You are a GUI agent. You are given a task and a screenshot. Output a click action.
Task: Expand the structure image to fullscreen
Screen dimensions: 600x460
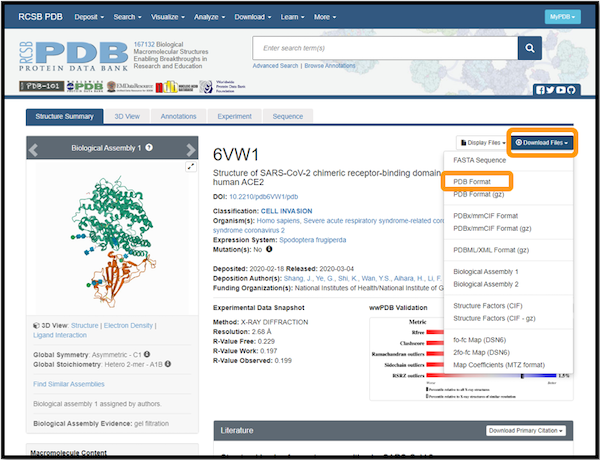tap(191, 166)
